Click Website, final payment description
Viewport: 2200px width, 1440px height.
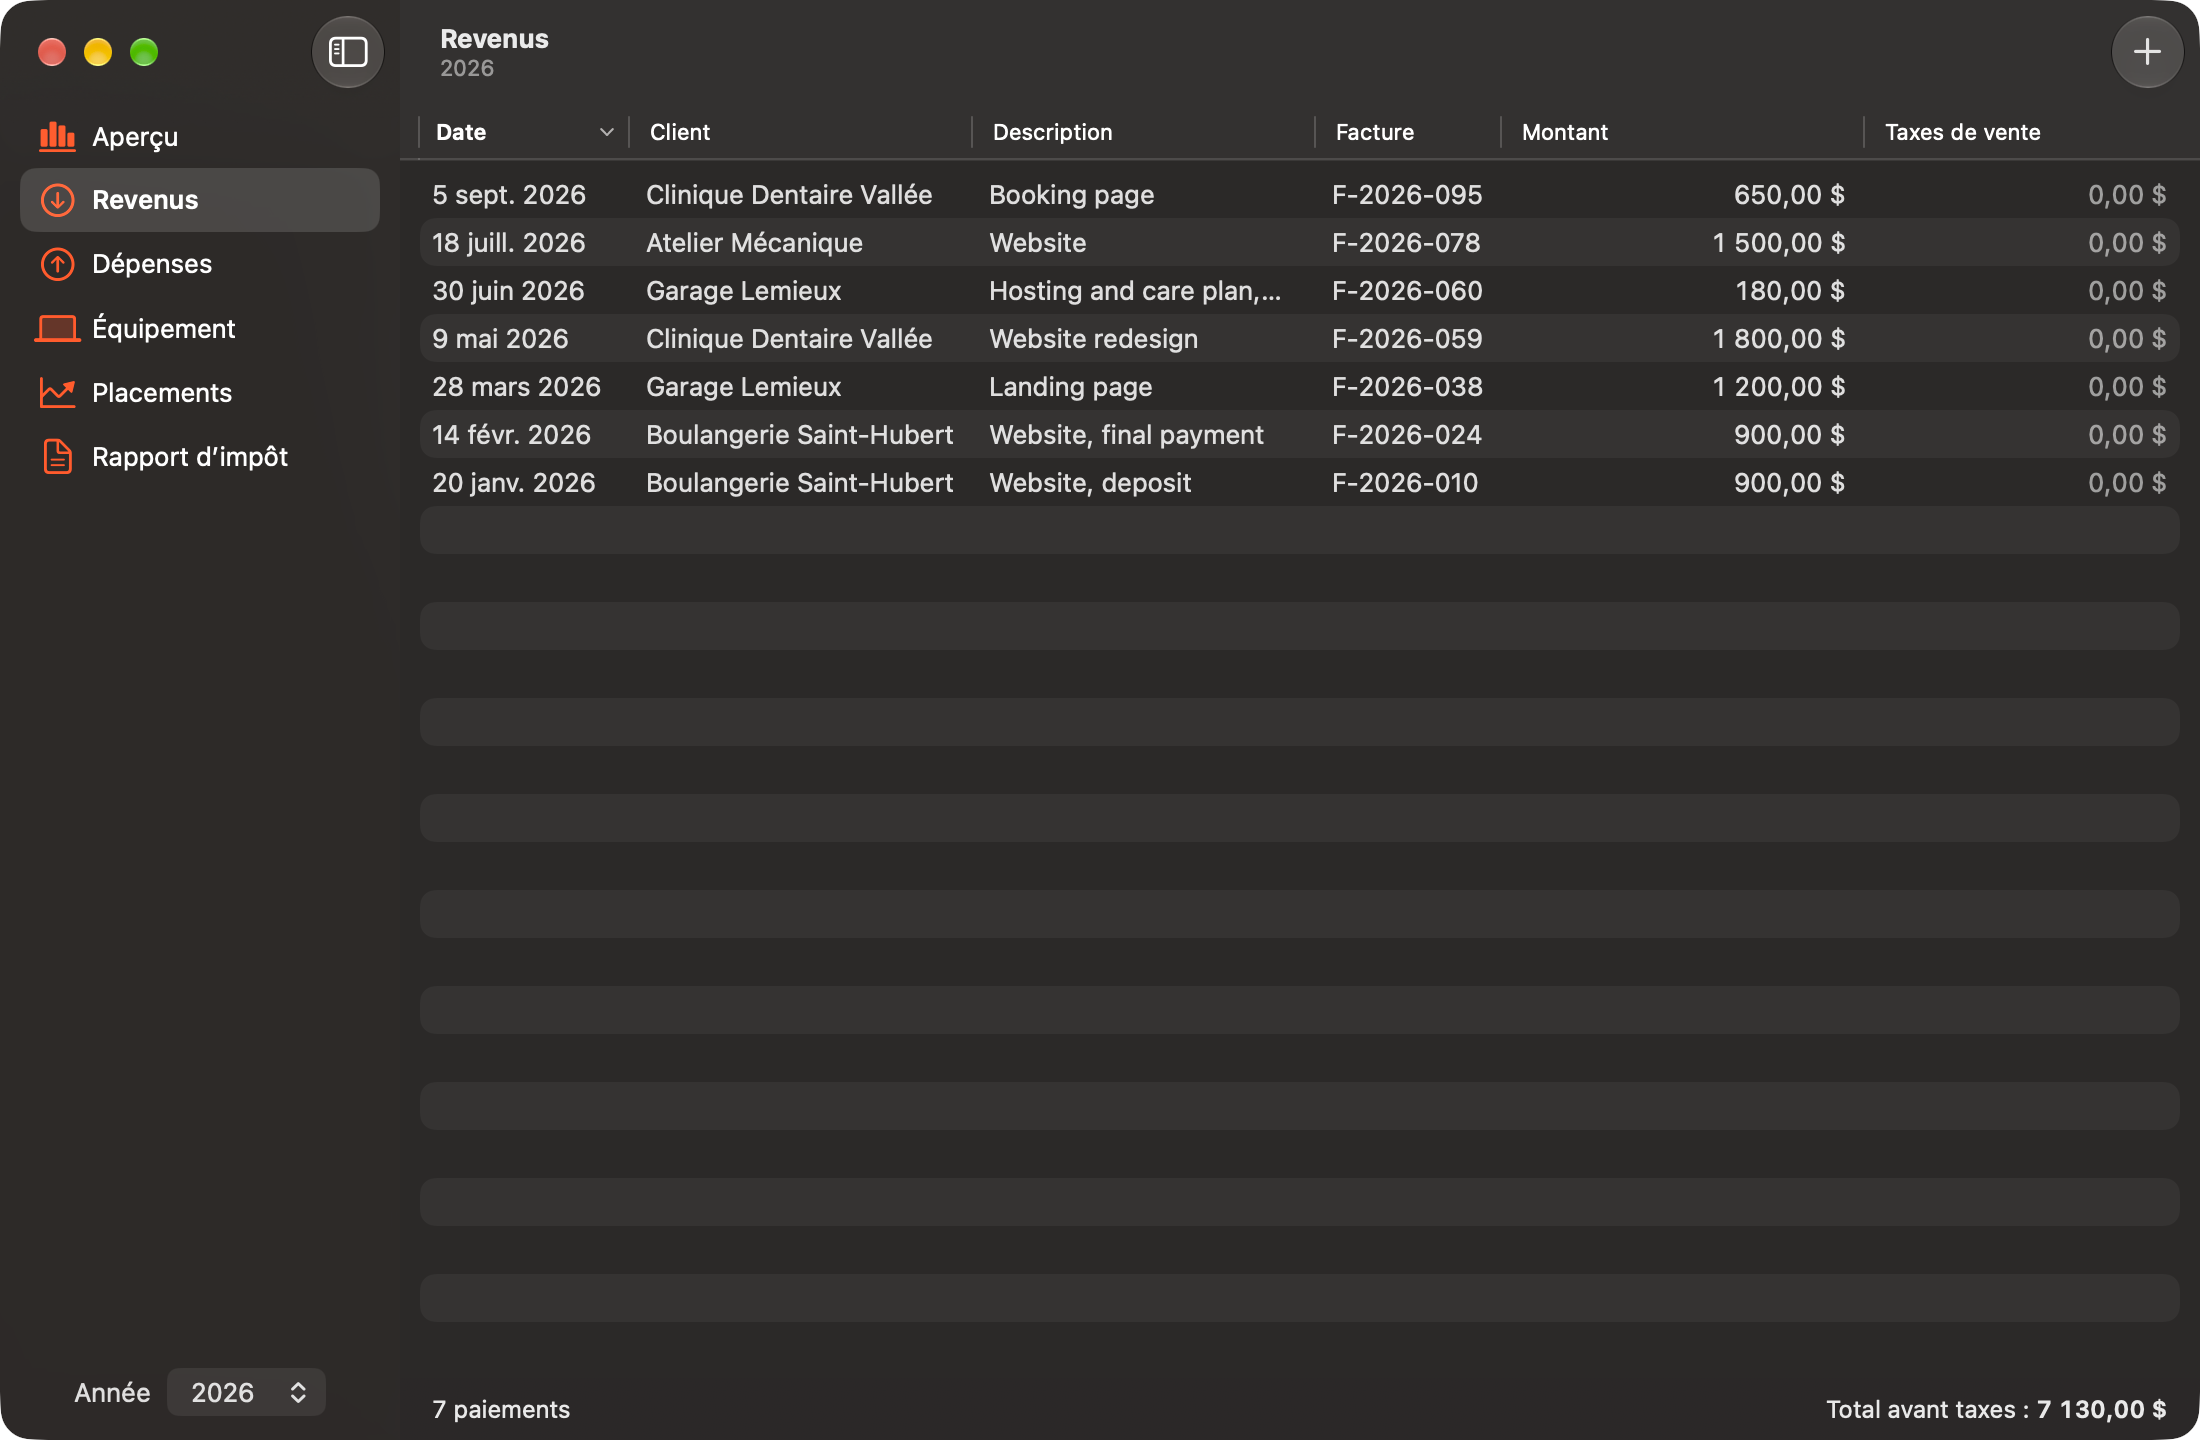[x=1126, y=435]
